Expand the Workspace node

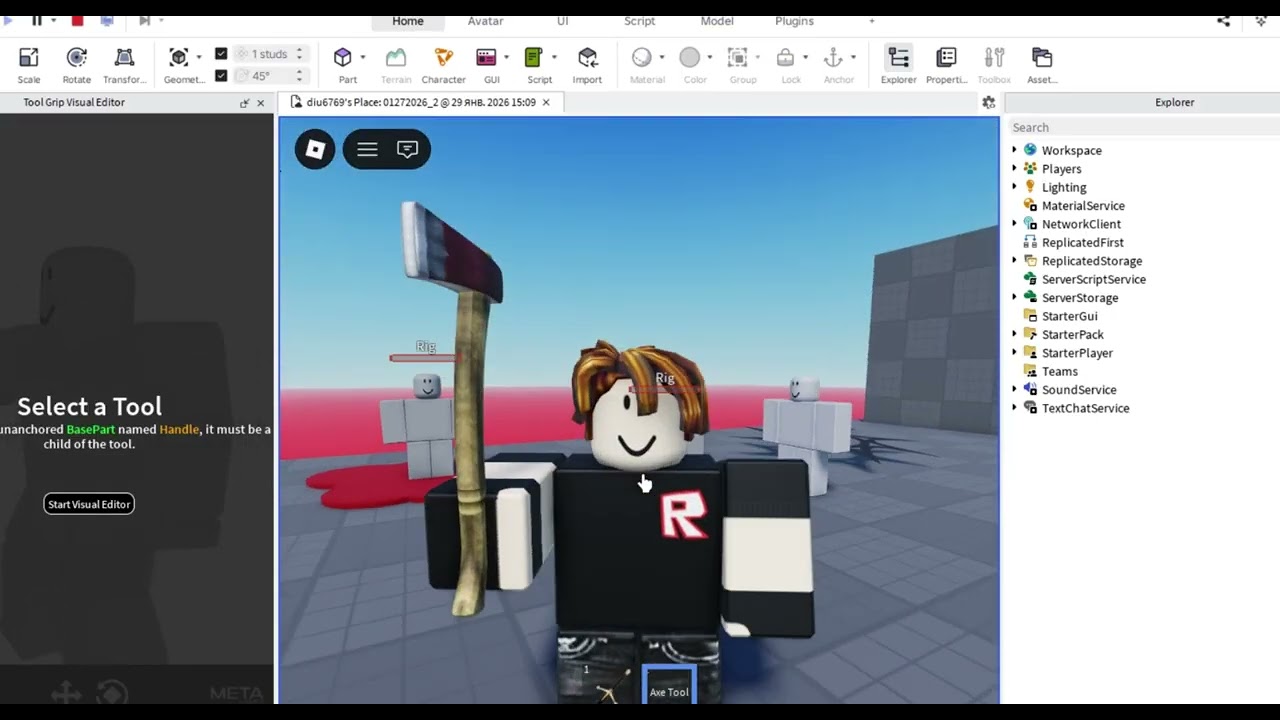[x=1014, y=150]
